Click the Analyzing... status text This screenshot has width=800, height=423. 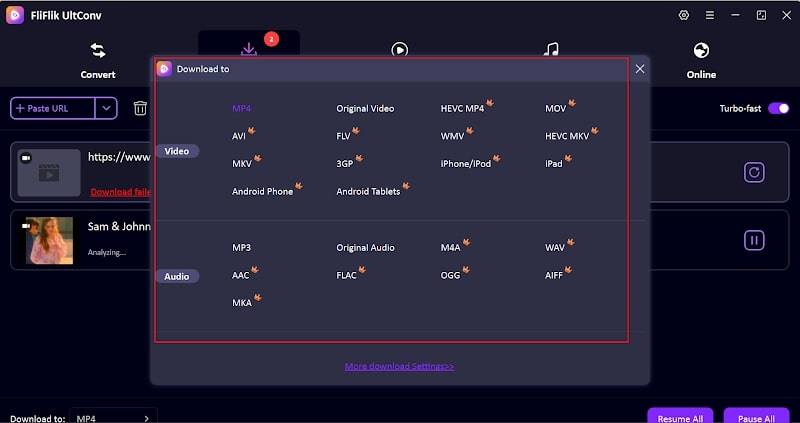point(107,252)
